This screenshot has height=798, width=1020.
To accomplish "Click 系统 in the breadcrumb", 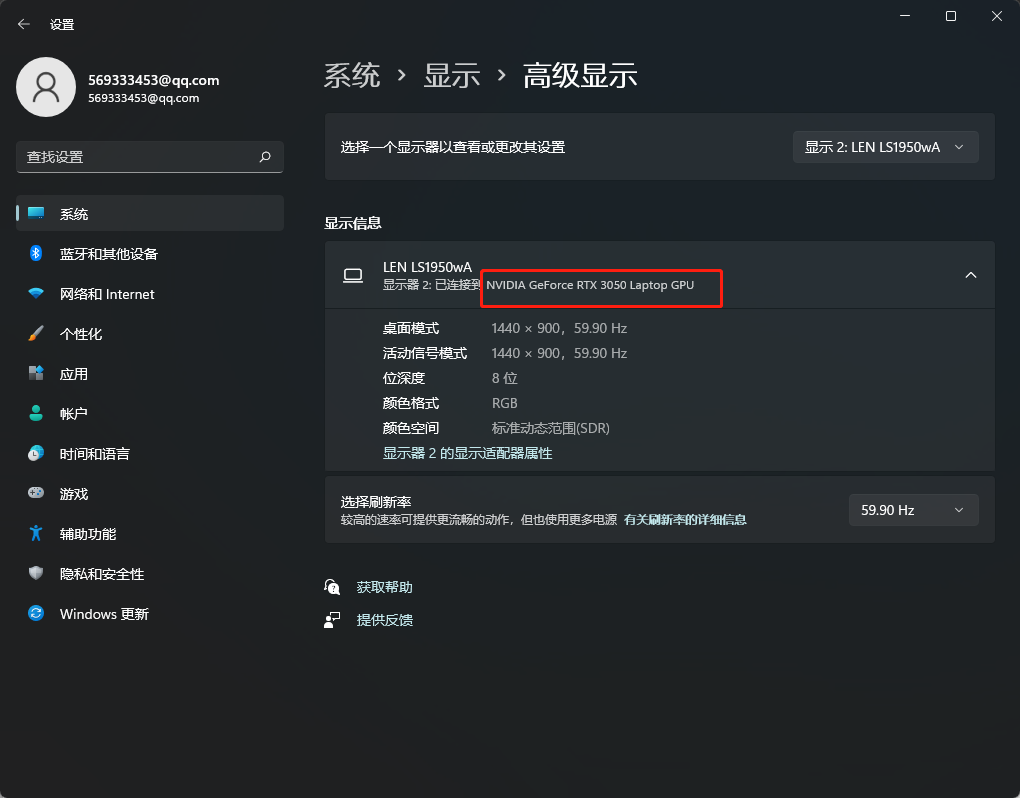I will tap(352, 75).
